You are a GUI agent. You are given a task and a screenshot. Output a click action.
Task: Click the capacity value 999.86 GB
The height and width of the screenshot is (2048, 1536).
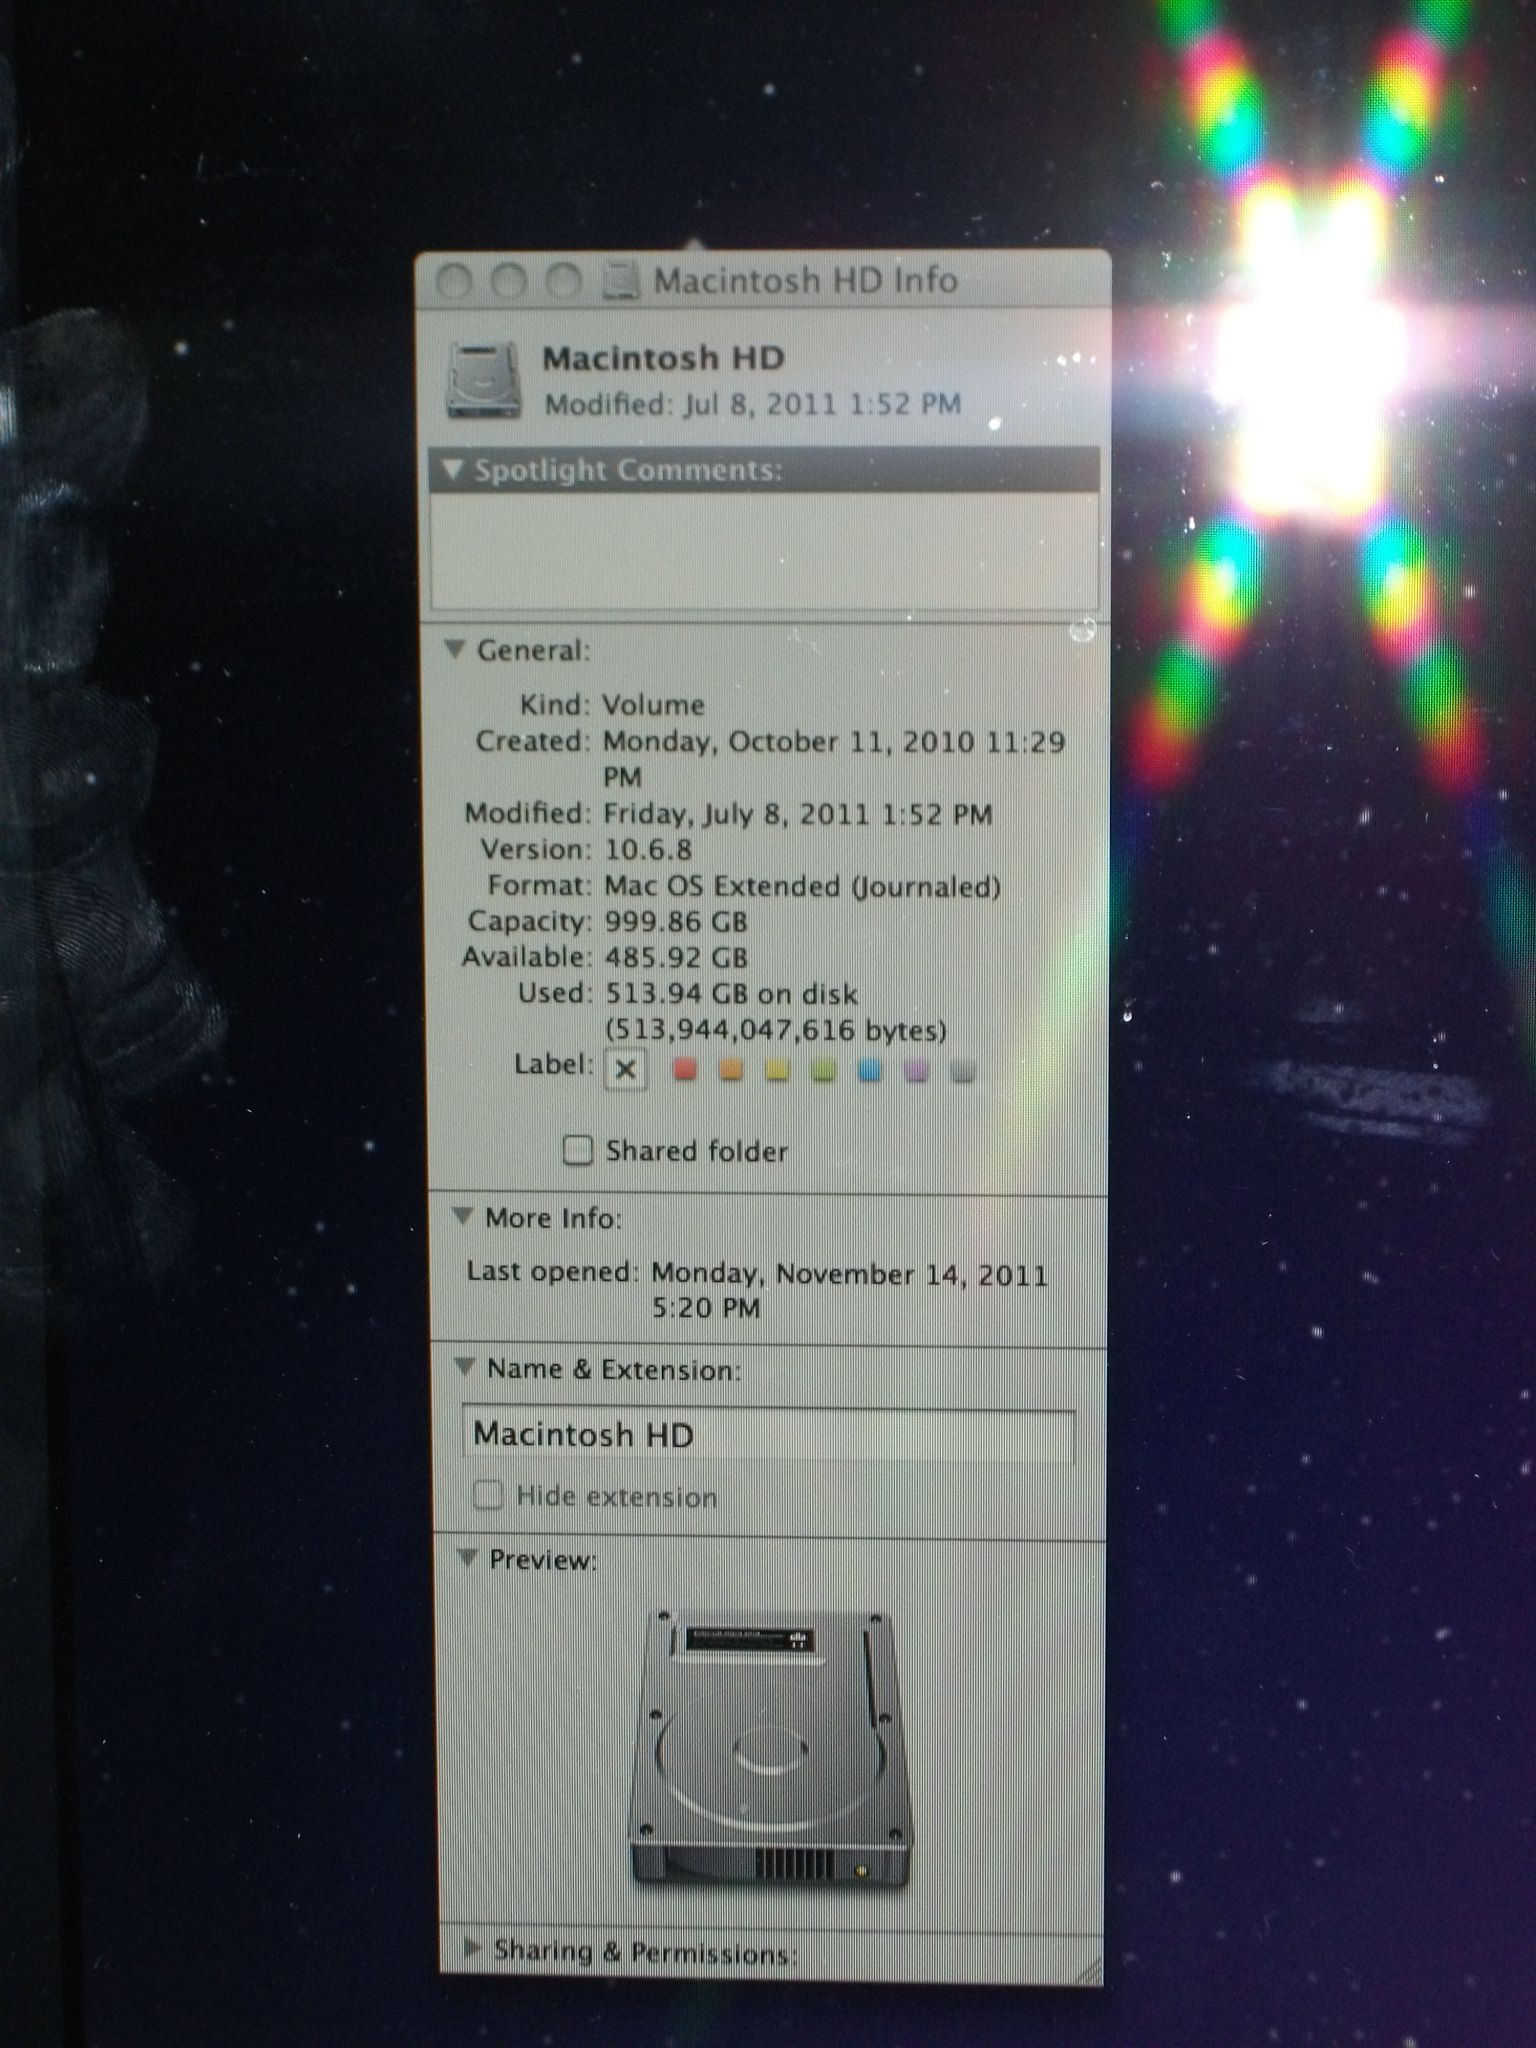point(676,921)
